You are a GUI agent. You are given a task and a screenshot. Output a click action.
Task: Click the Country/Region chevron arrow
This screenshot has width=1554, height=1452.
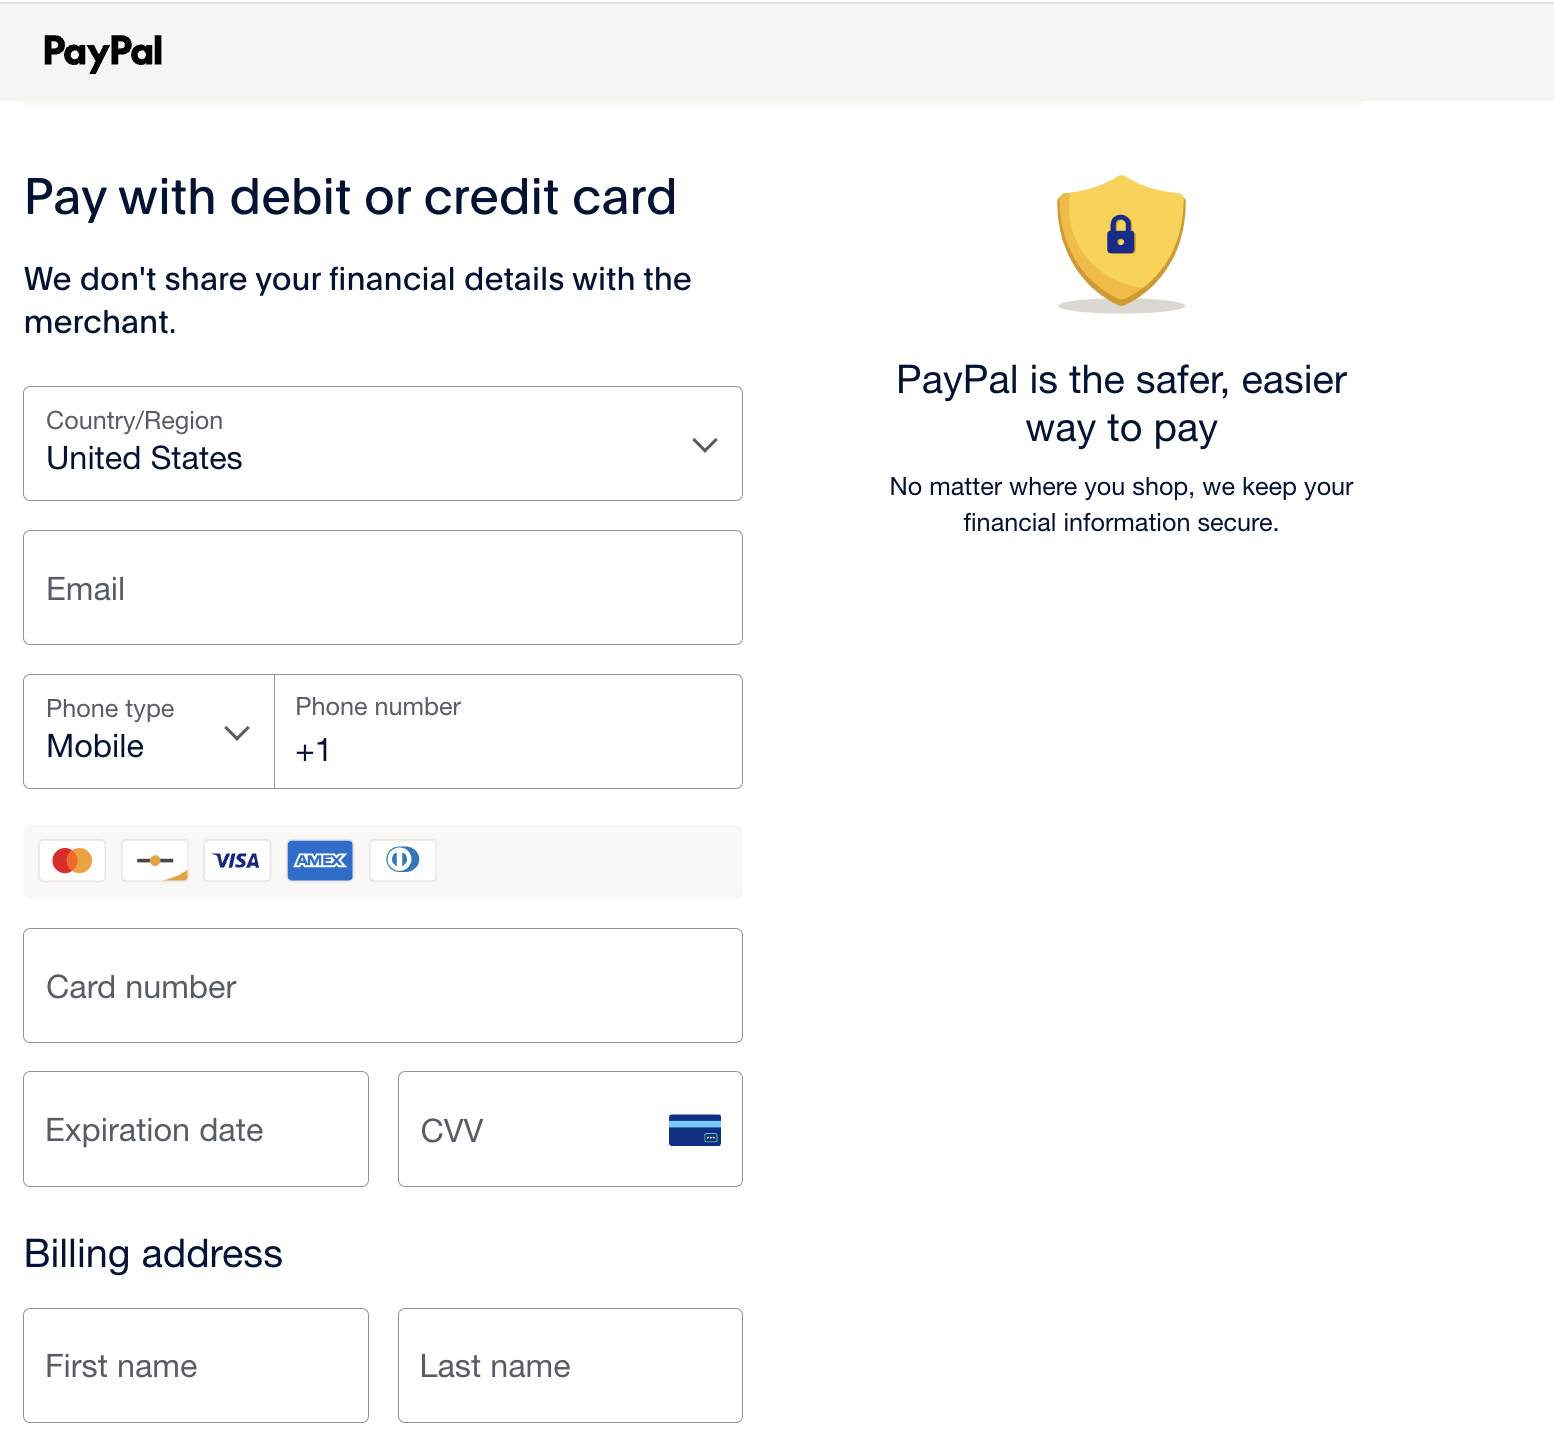pos(705,445)
